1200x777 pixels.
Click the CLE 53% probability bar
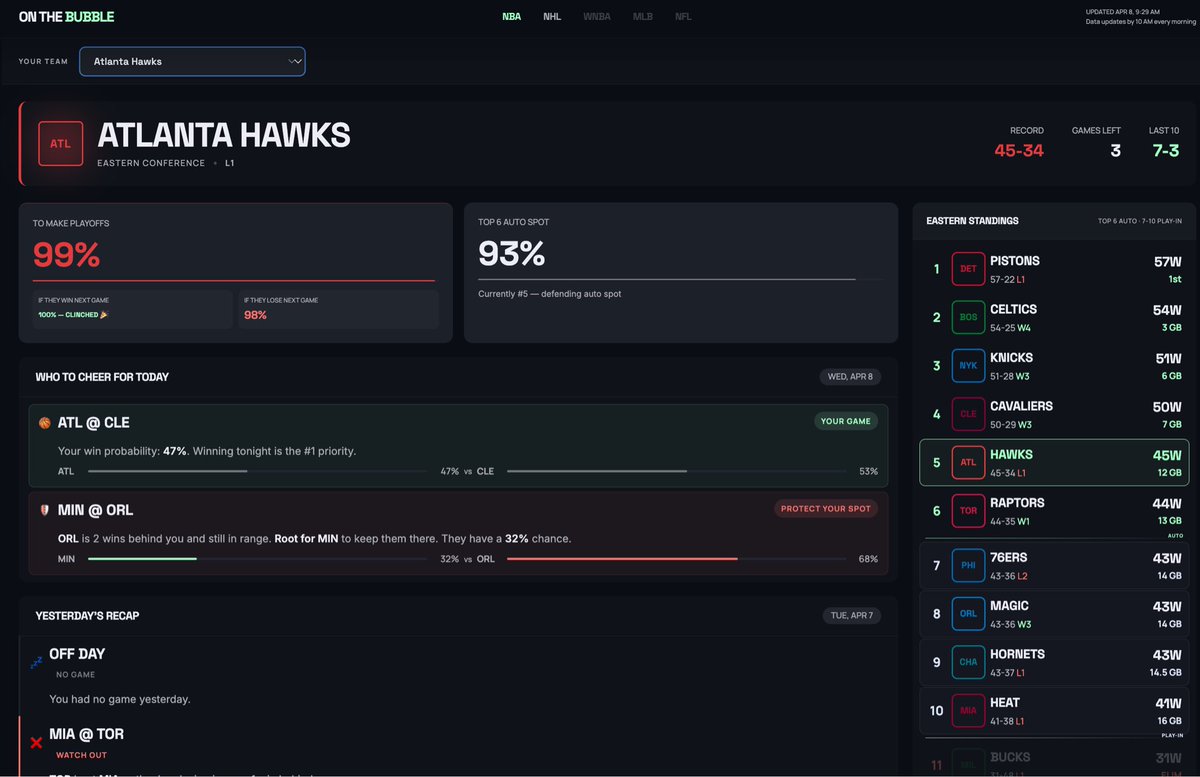675,471
